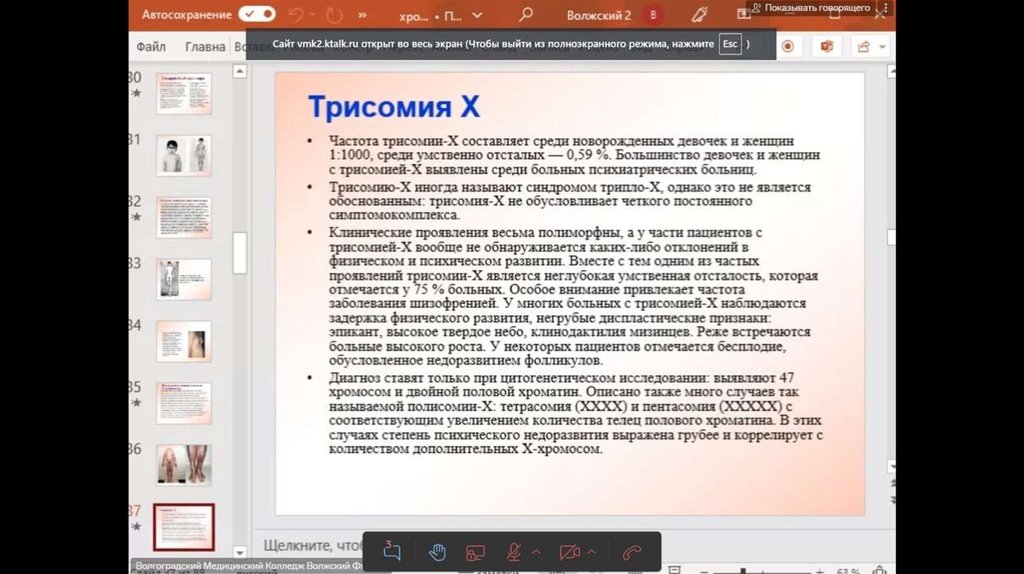Image resolution: width=1024 pixels, height=574 pixels.
Task: Click the screen share icon in call bar
Action: (475, 553)
